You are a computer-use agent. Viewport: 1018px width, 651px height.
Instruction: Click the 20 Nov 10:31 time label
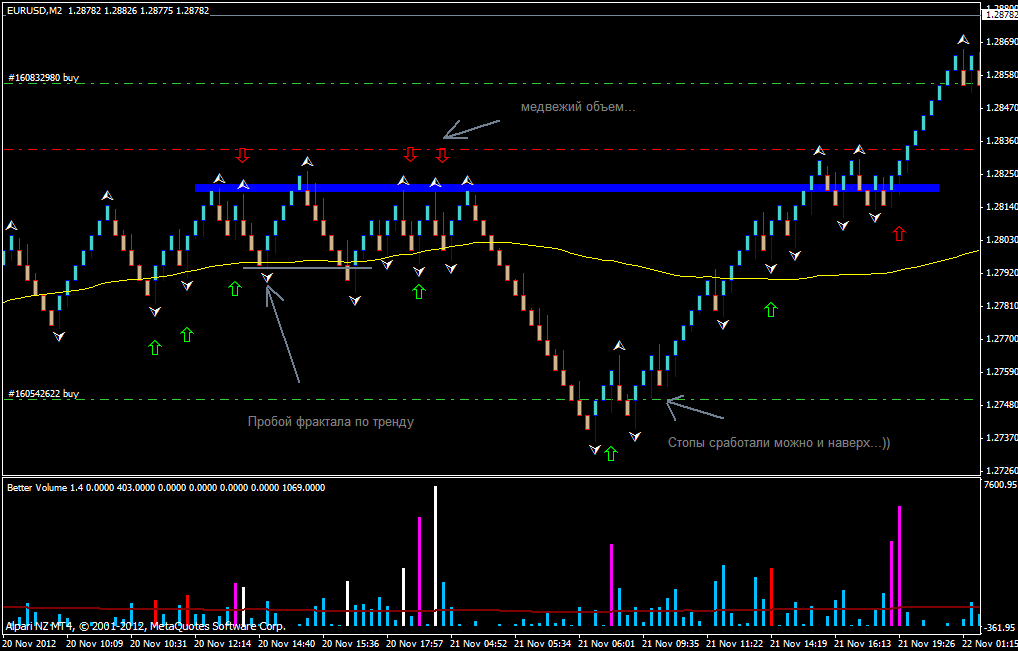[160, 644]
